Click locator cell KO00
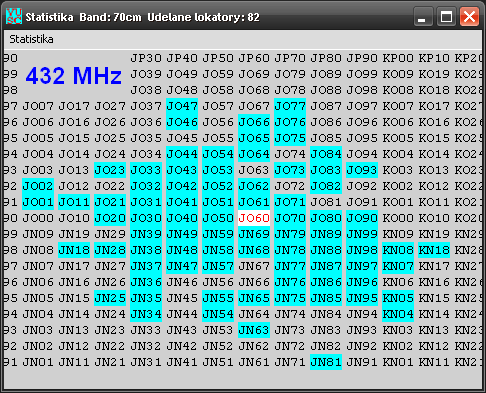Screen dimensions: 486x393 [398, 218]
